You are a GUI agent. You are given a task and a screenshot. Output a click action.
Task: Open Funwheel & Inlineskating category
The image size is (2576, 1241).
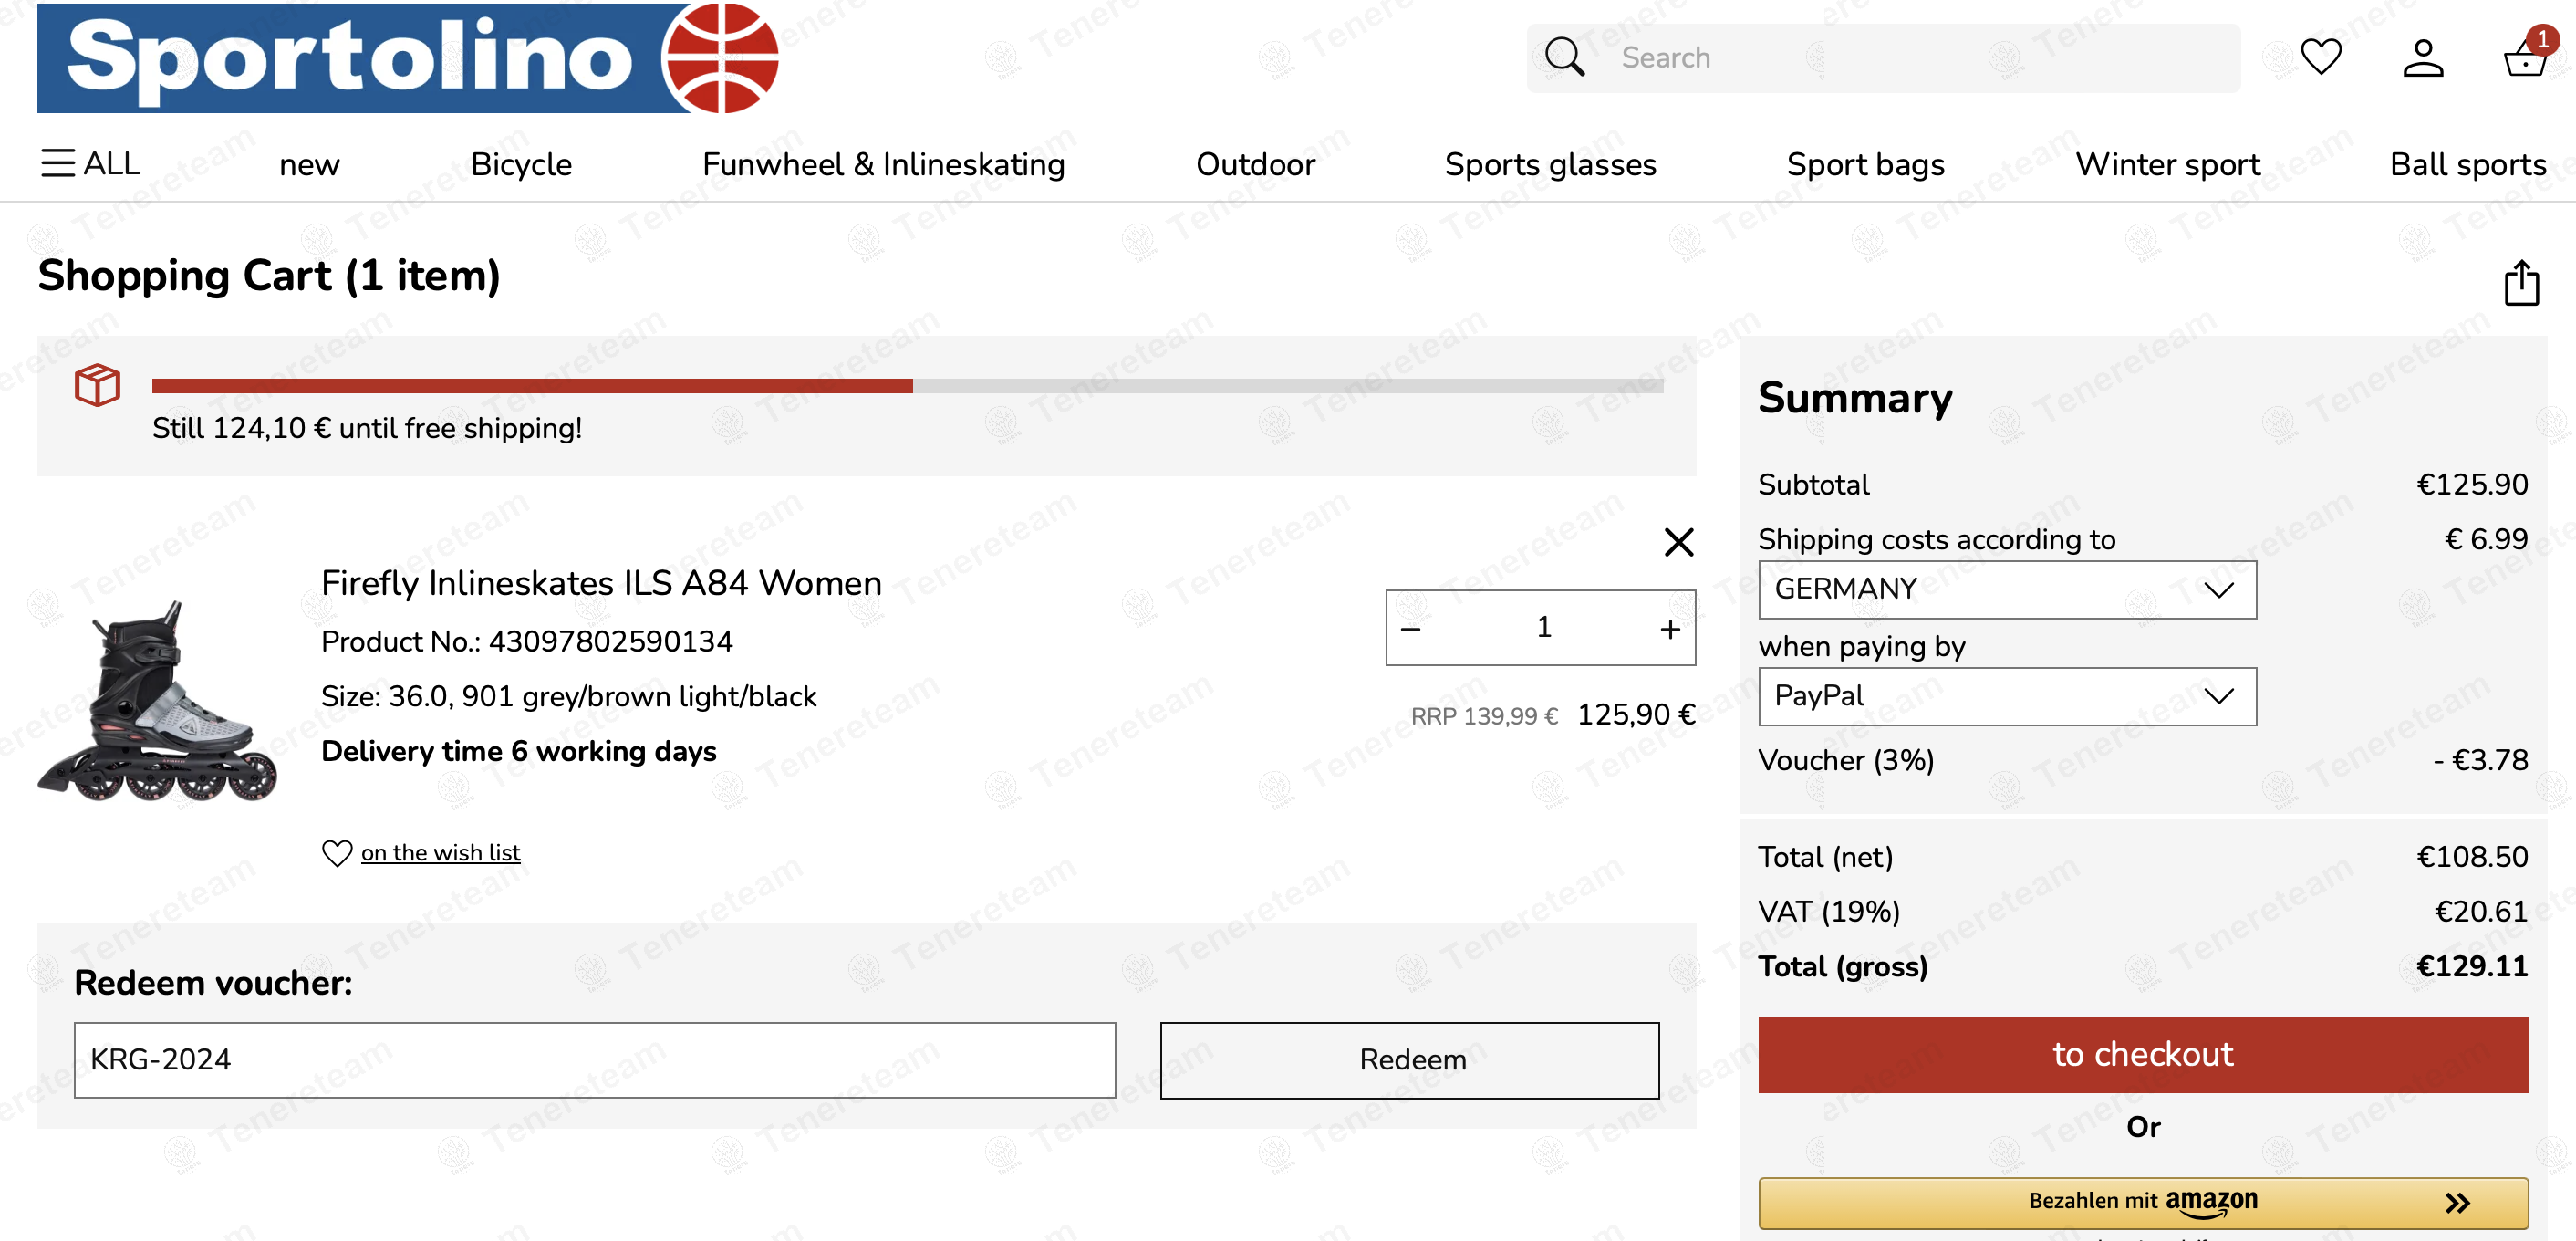(x=884, y=164)
